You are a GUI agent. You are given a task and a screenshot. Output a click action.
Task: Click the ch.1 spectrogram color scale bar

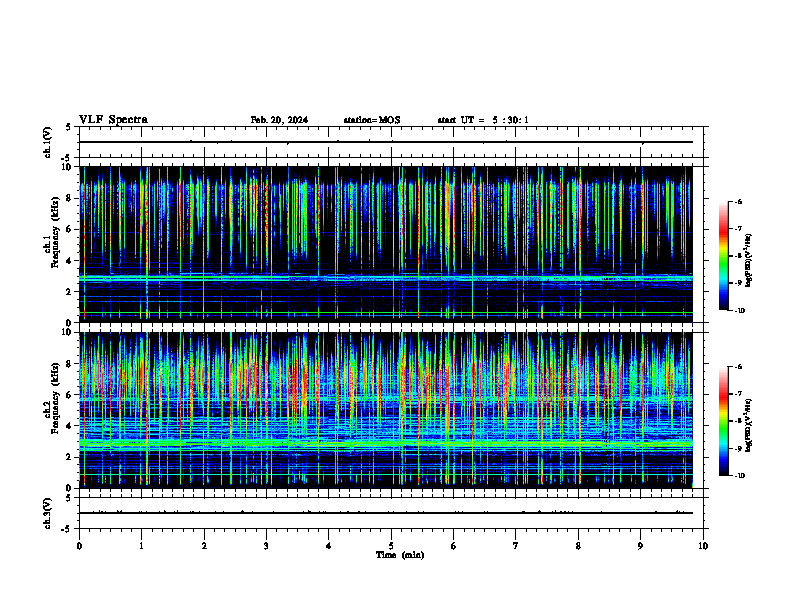[724, 256]
